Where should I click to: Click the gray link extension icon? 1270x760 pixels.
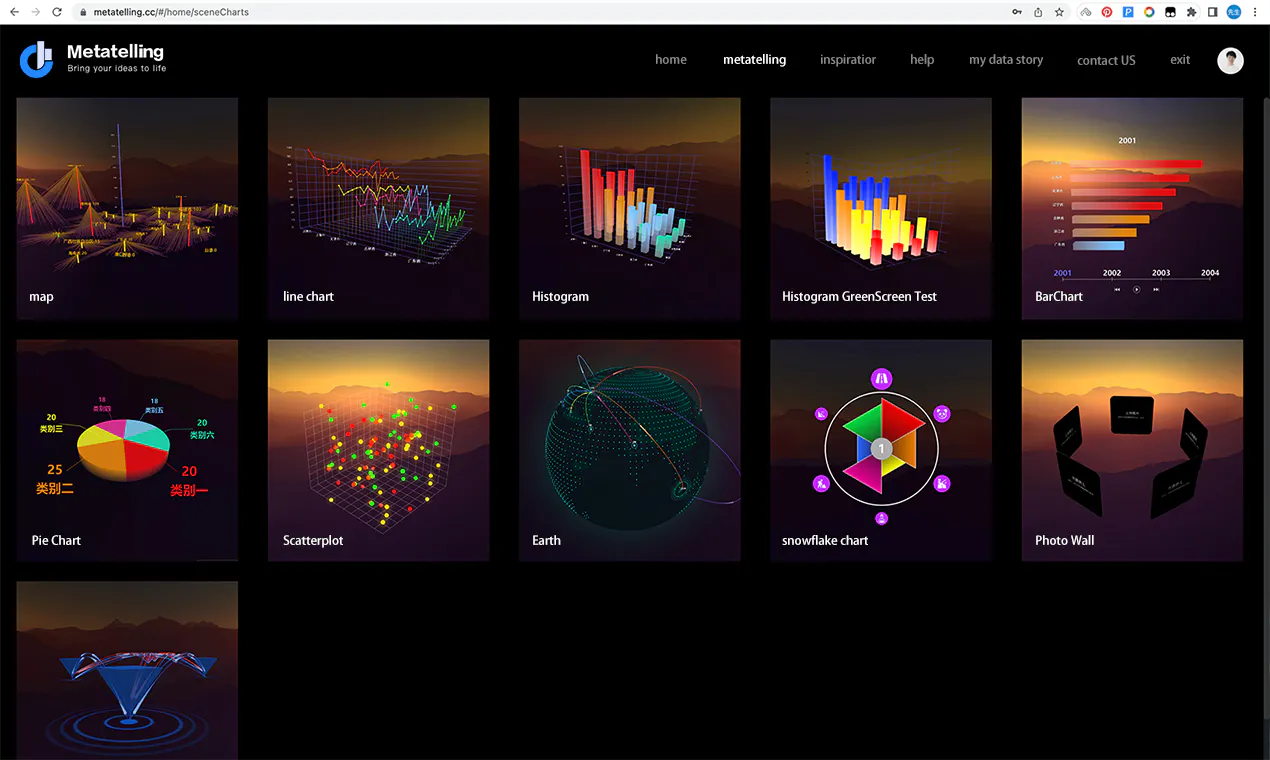click(1086, 12)
